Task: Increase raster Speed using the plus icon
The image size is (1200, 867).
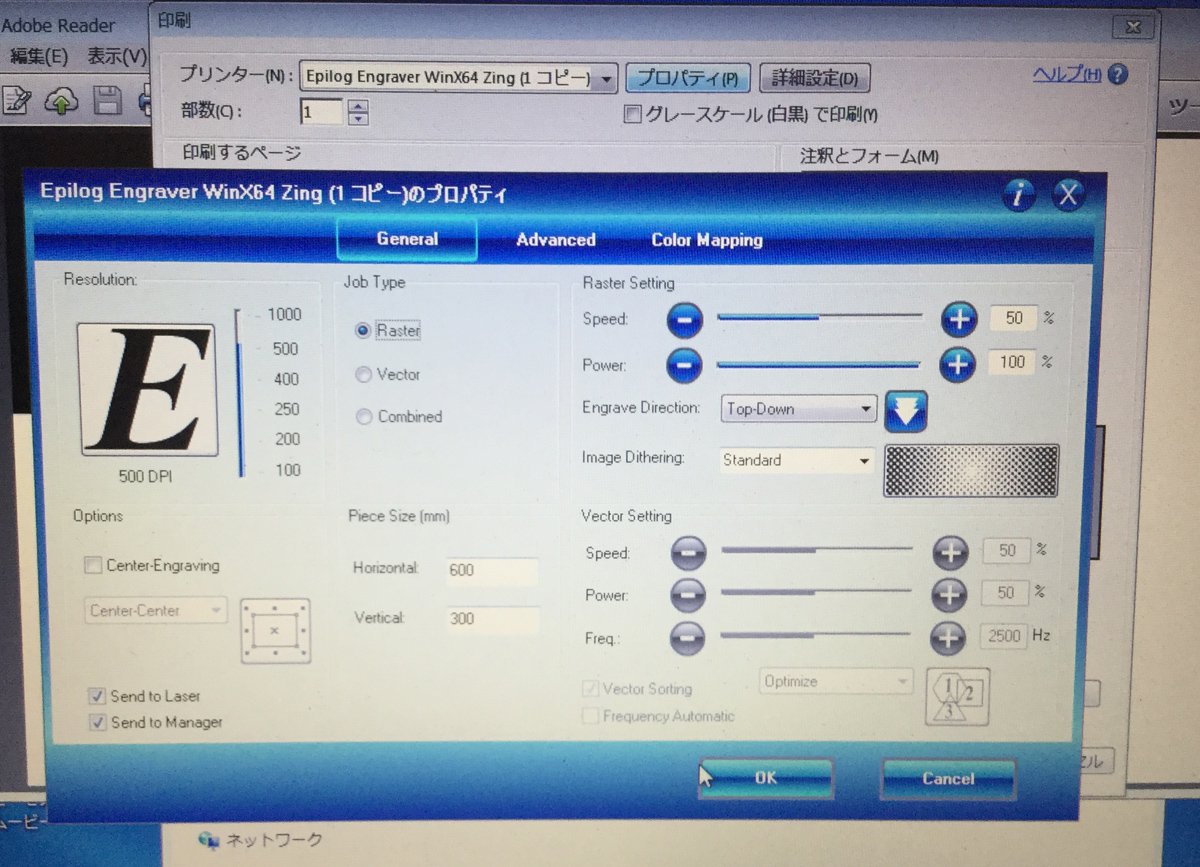Action: click(x=958, y=318)
